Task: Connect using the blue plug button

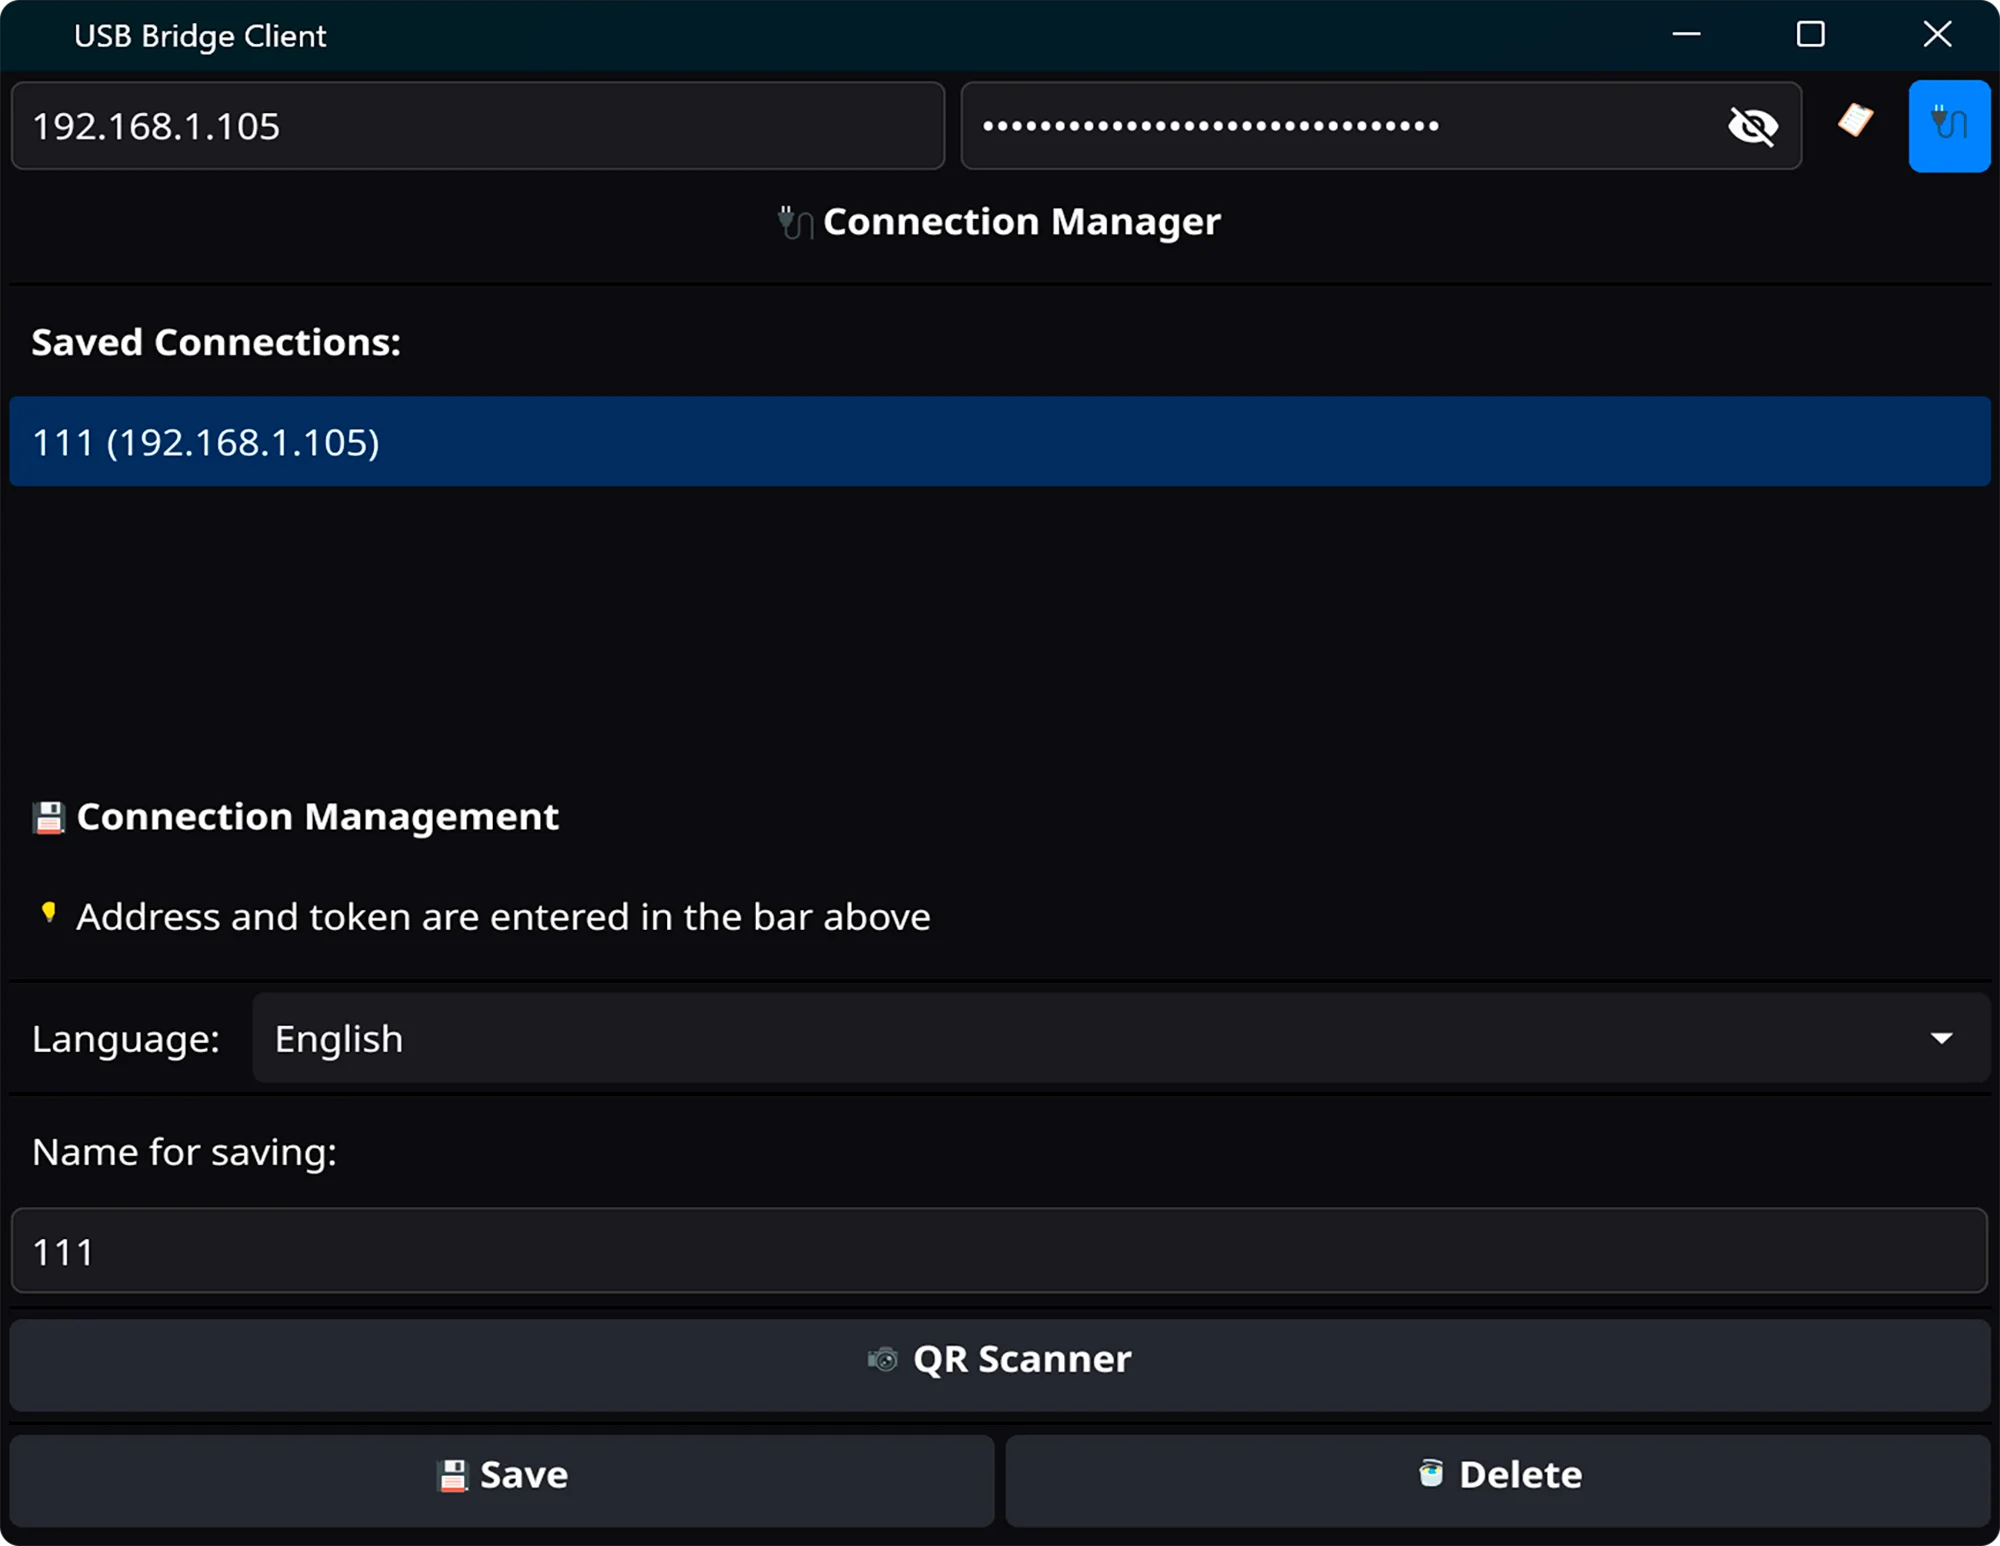Action: 1948,125
